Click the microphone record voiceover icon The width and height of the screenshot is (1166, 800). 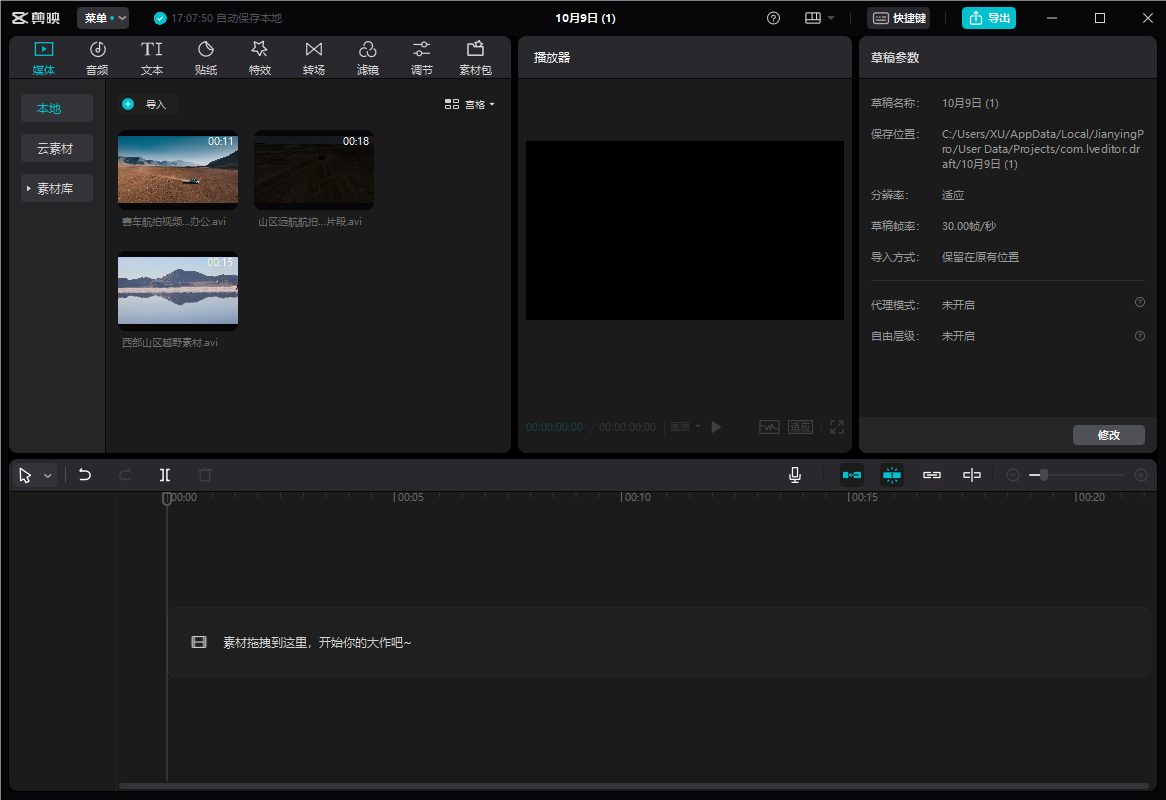795,475
